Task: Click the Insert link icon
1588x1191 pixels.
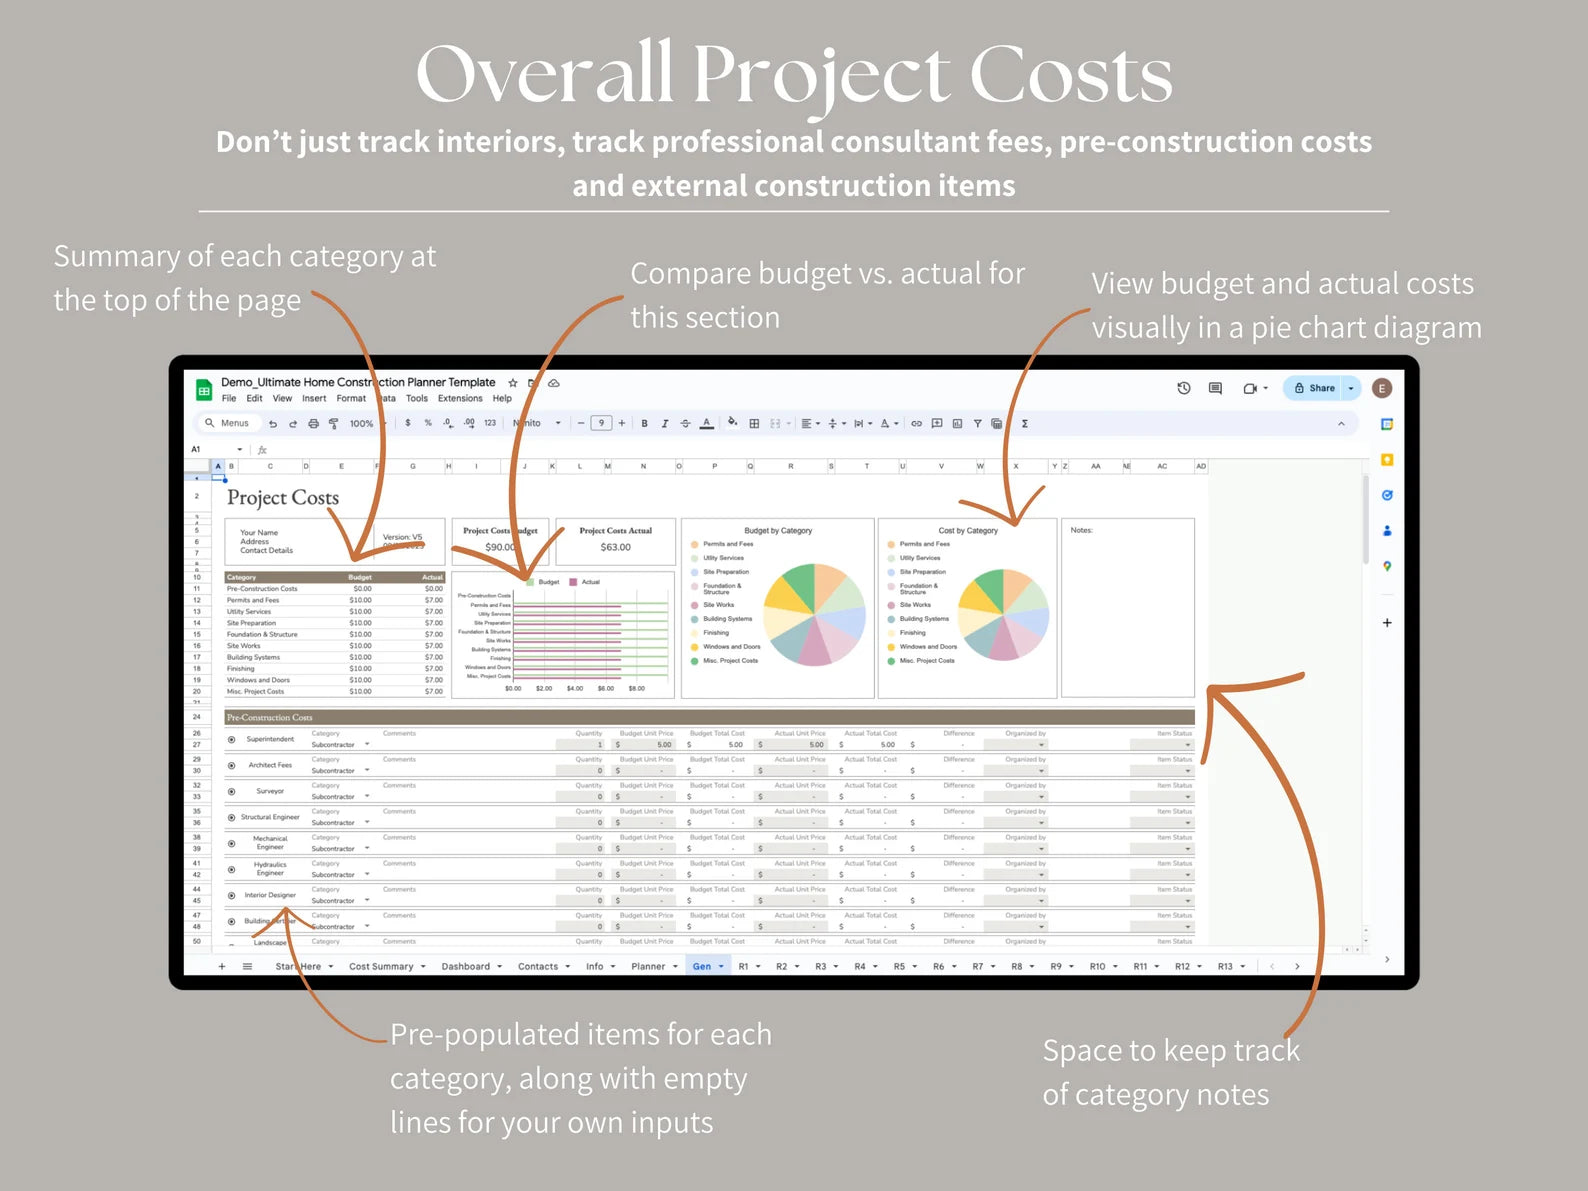Action: click(916, 424)
